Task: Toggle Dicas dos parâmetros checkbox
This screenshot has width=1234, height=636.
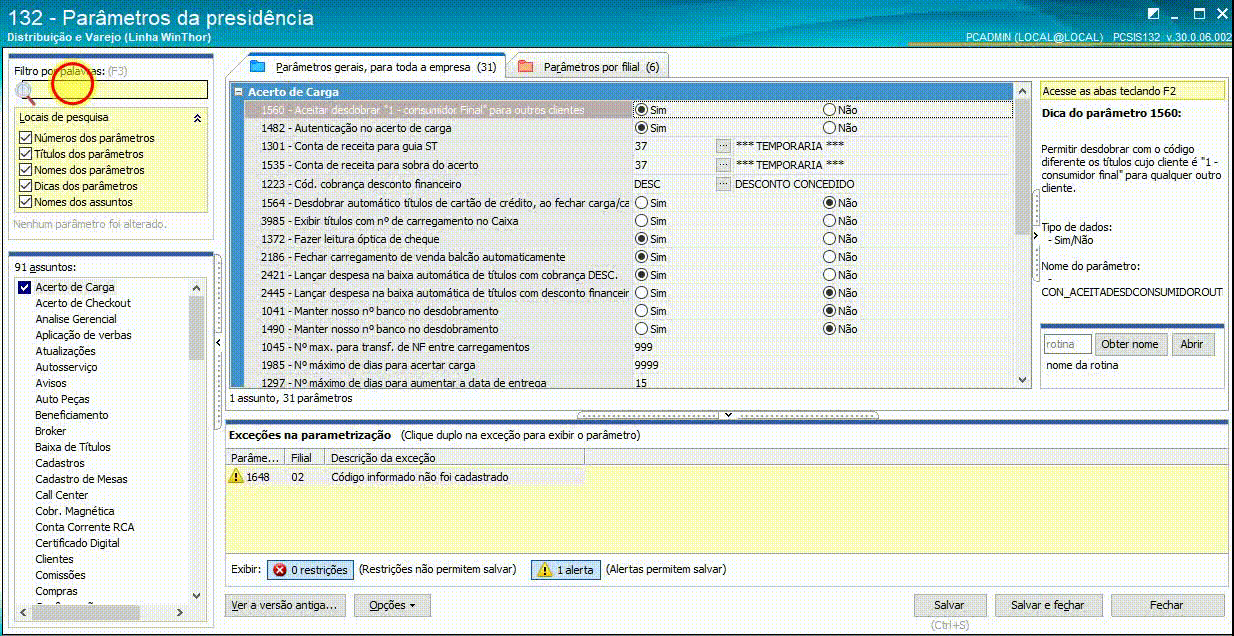Action: tap(25, 186)
